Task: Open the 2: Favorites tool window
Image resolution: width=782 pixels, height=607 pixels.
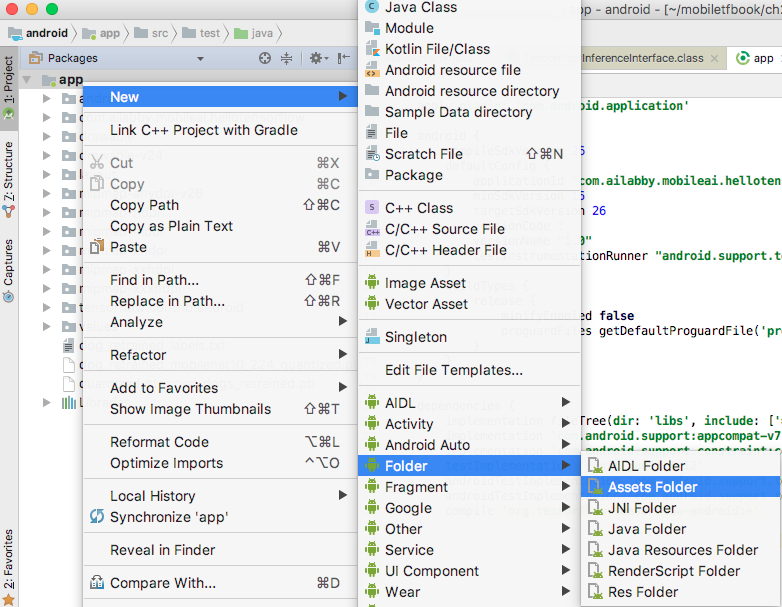Action: pyautogui.click(x=8, y=567)
